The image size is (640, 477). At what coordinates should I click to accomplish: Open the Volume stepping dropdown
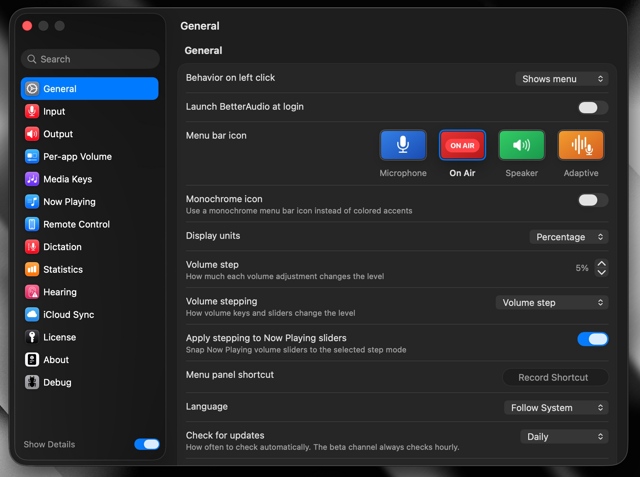click(552, 302)
